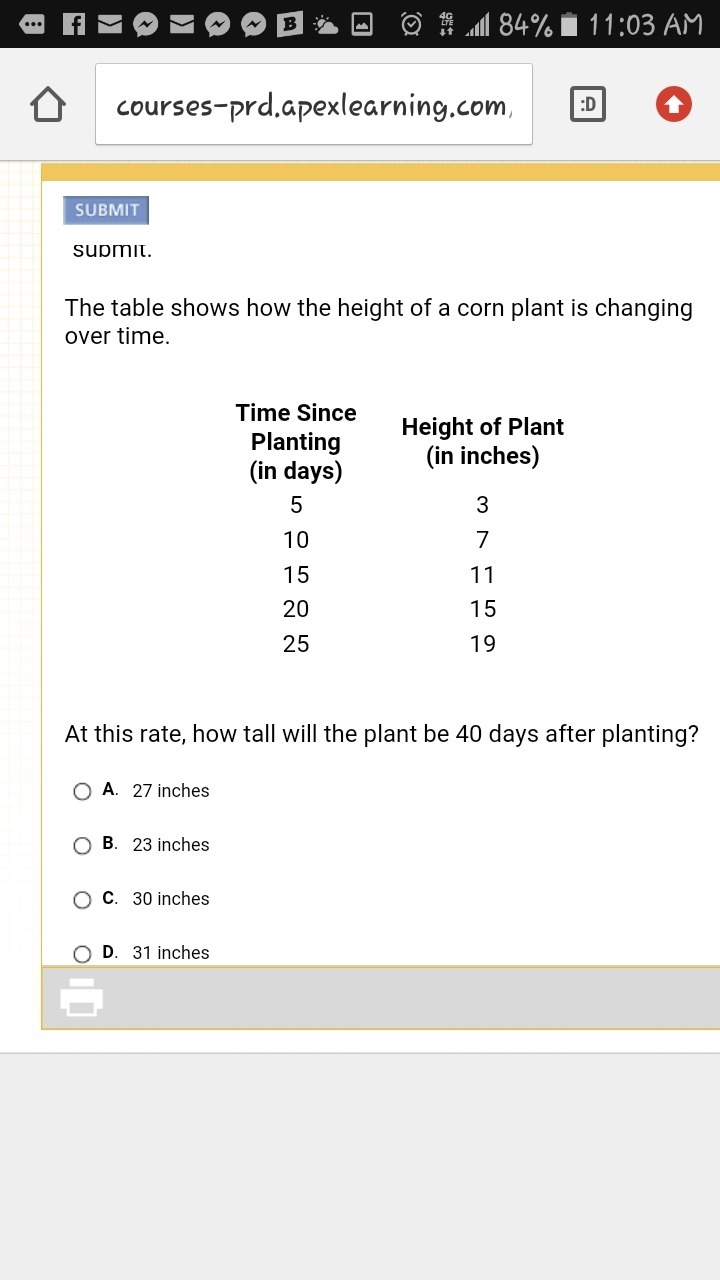This screenshot has width=720, height=1280.
Task: Open the tabs count smiley icon
Action: [x=587, y=104]
